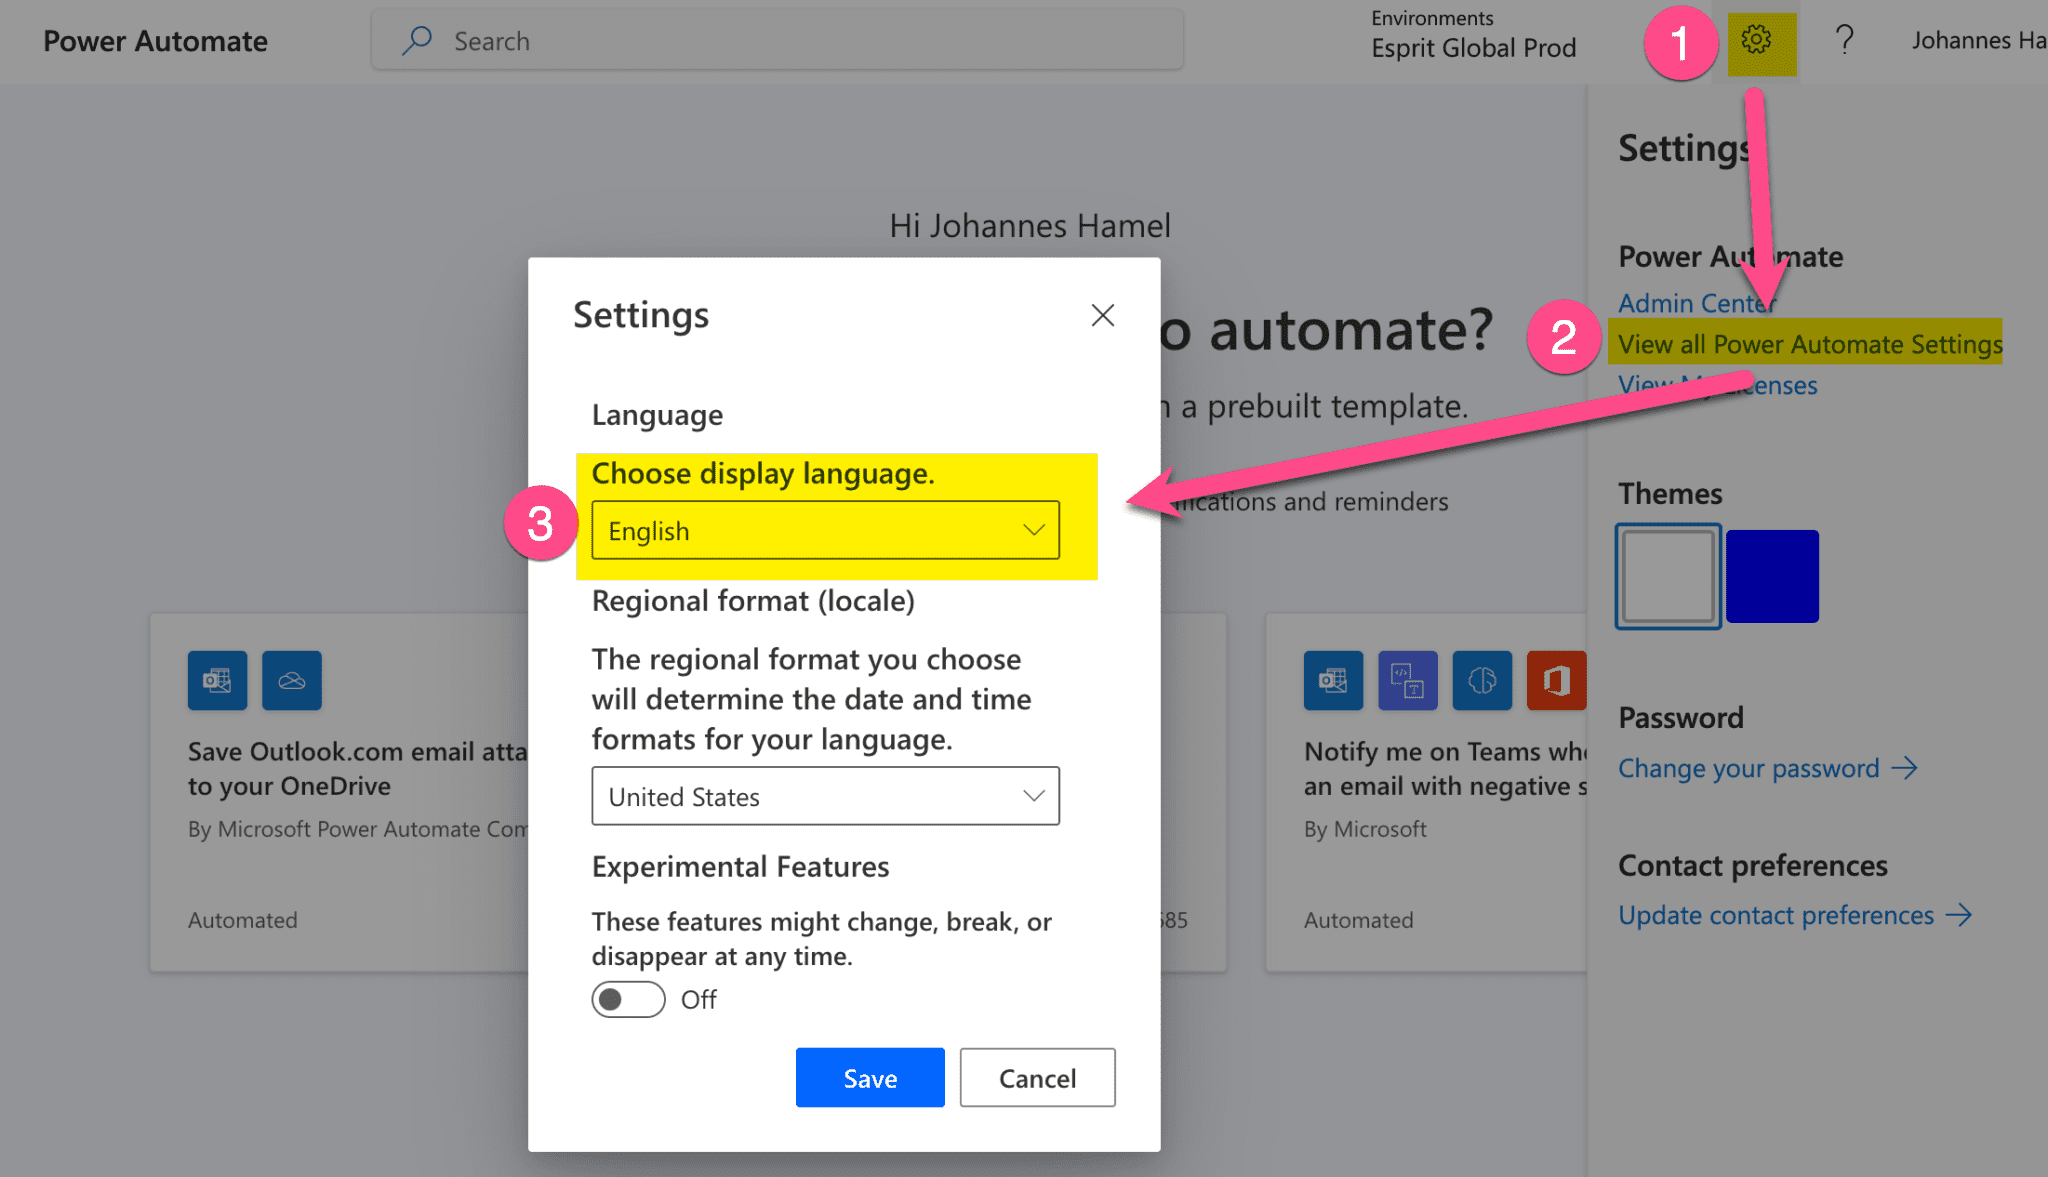Click the Save button
This screenshot has height=1177, width=2048.
click(869, 1077)
